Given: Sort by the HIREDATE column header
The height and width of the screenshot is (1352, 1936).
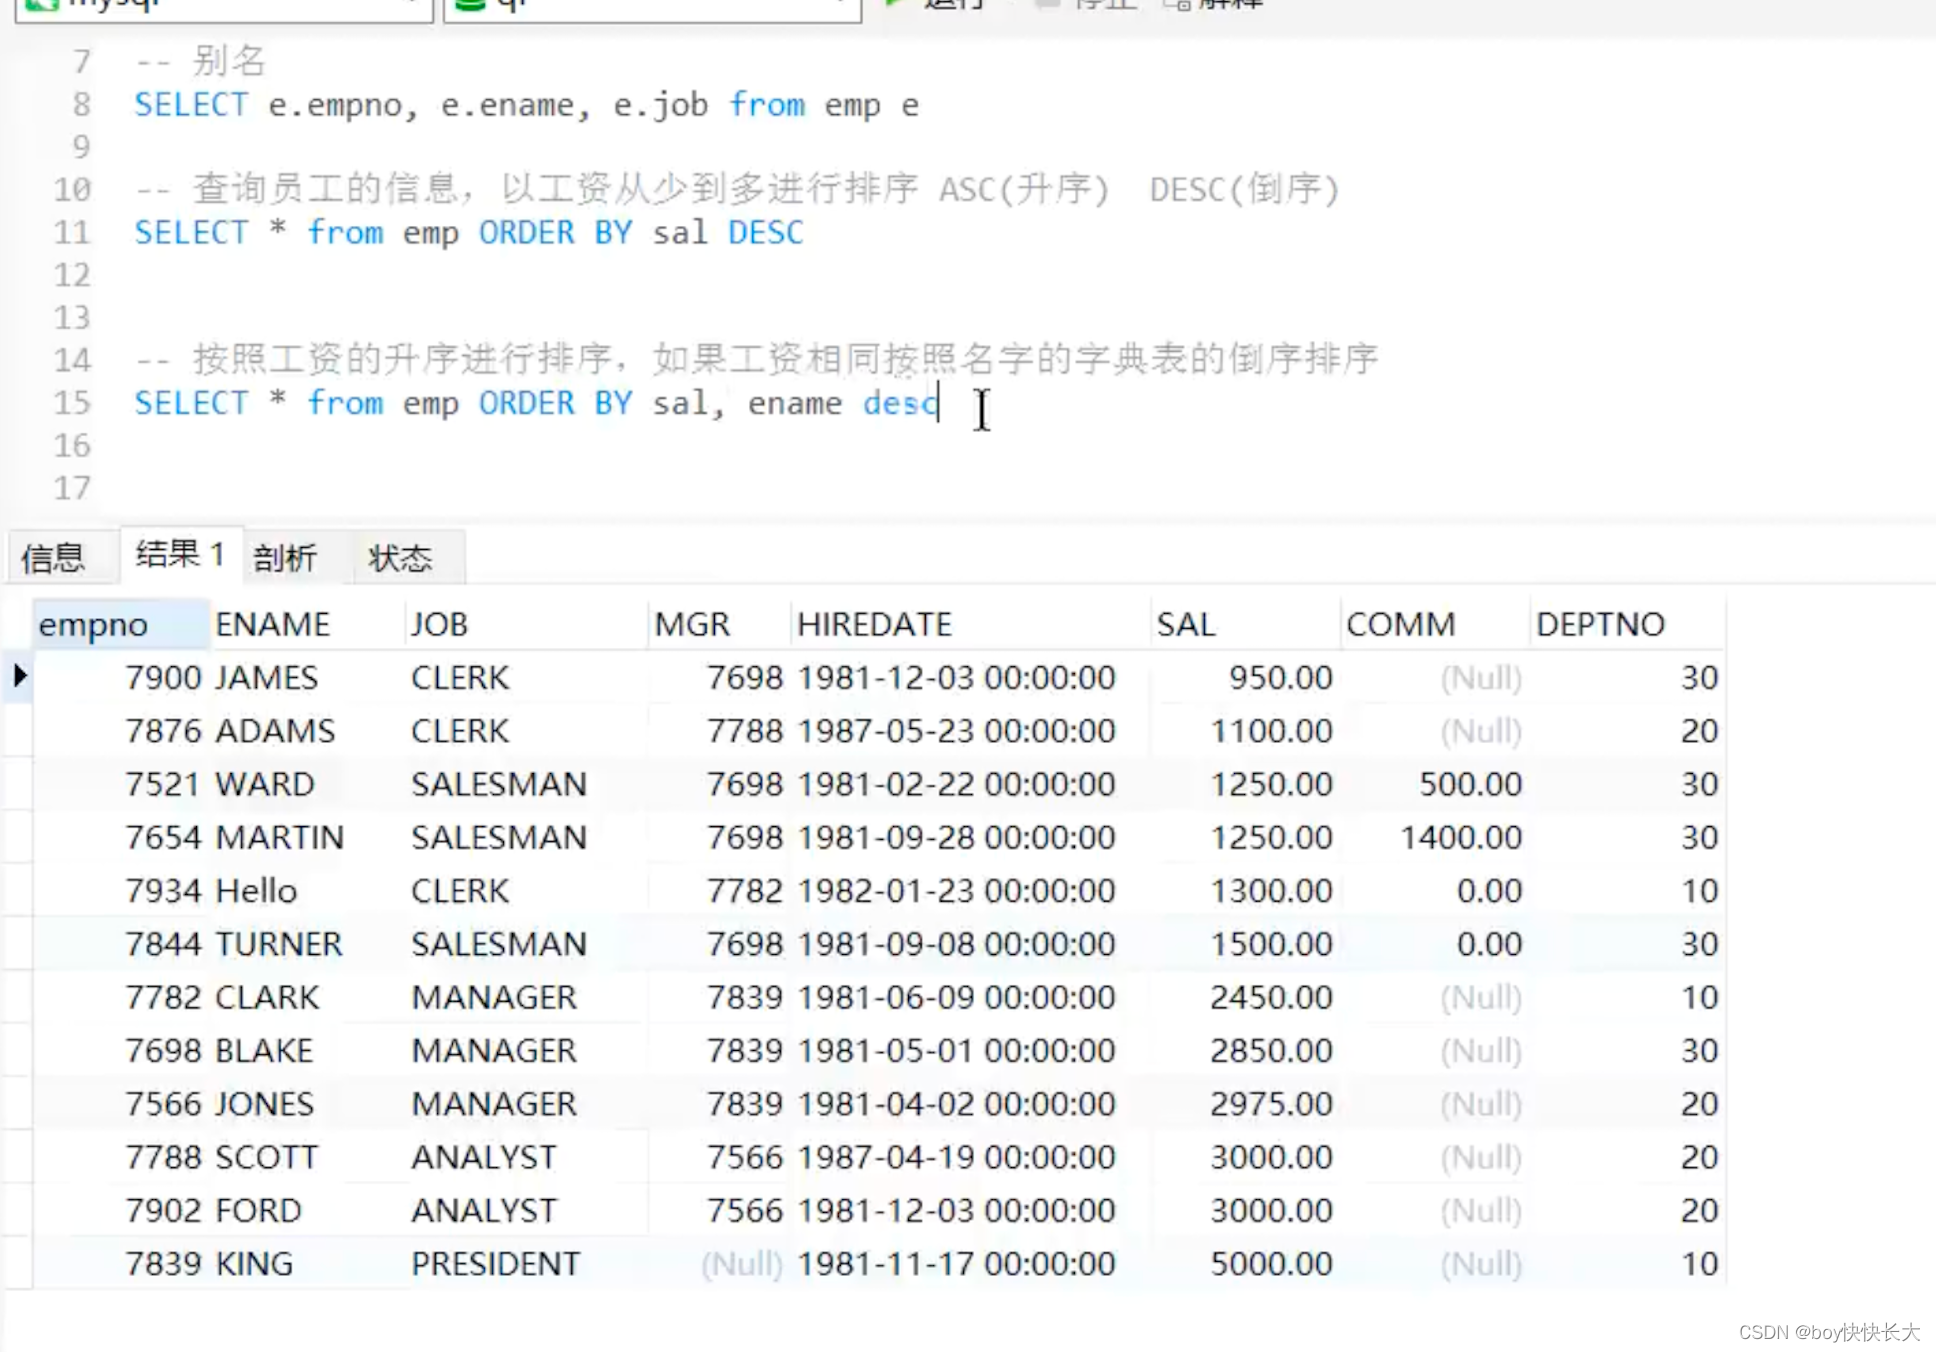Looking at the screenshot, I should click(x=874, y=622).
